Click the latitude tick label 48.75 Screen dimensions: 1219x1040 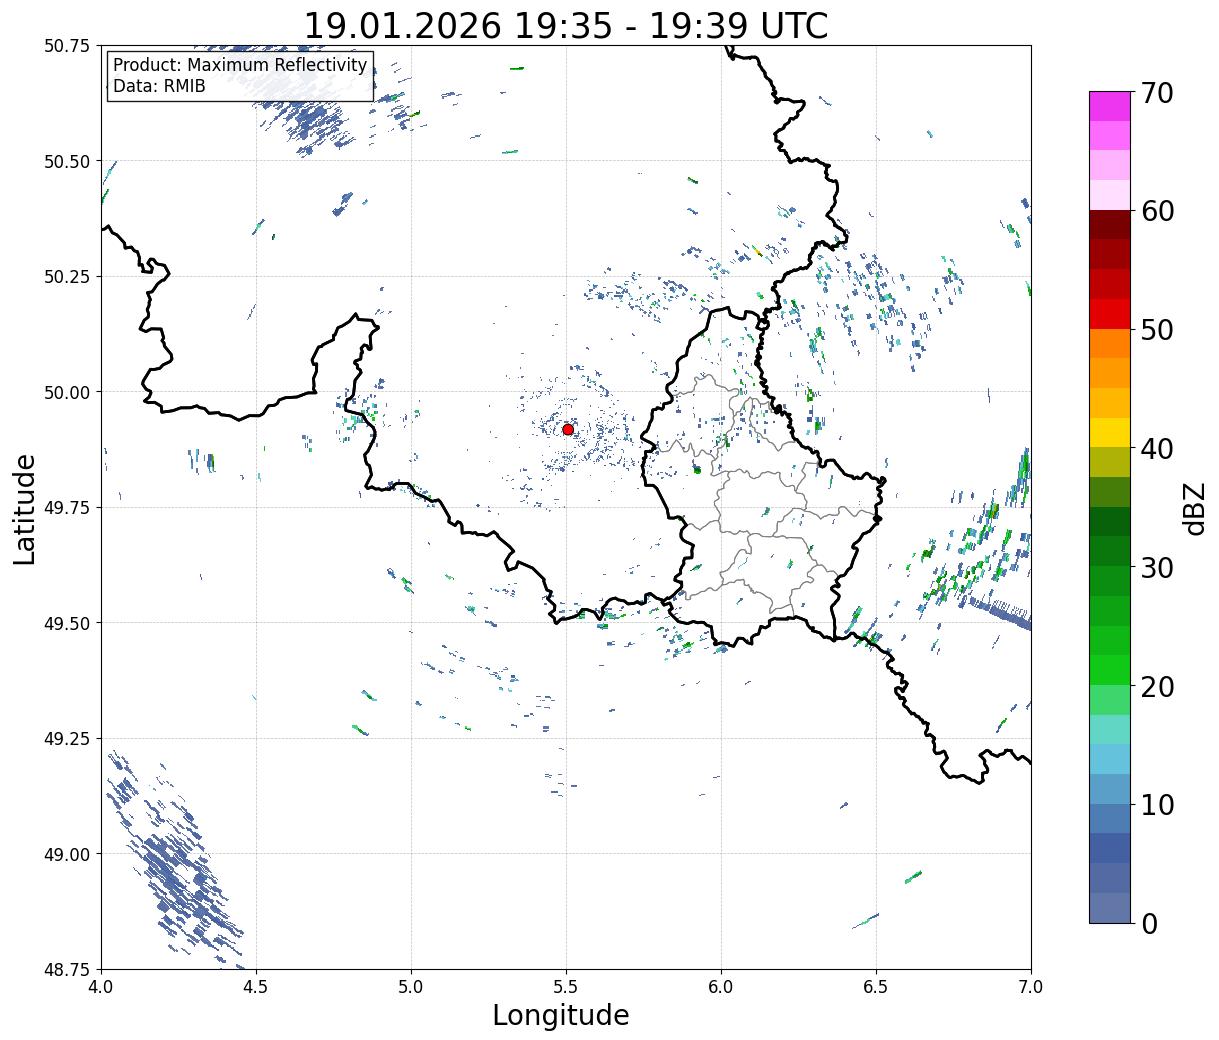[x=67, y=969]
